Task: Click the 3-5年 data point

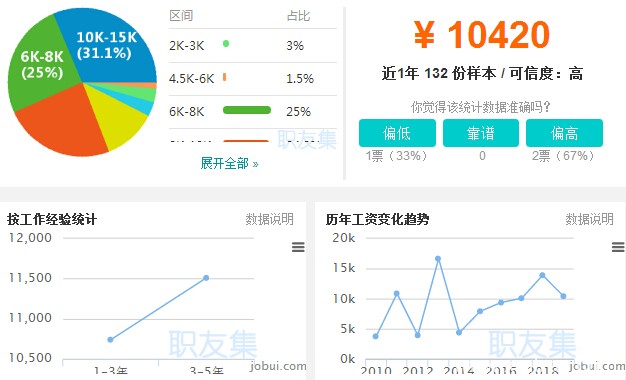Action: click(x=206, y=278)
